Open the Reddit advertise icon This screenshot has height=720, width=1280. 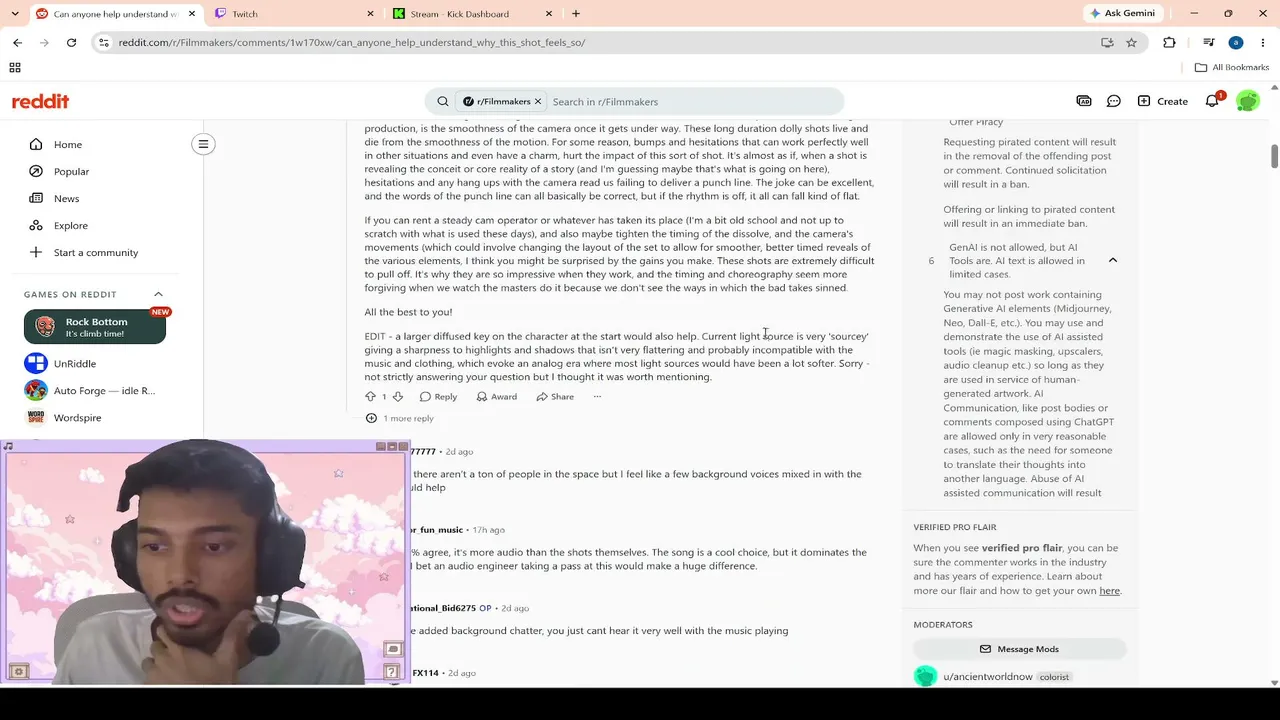(1084, 101)
